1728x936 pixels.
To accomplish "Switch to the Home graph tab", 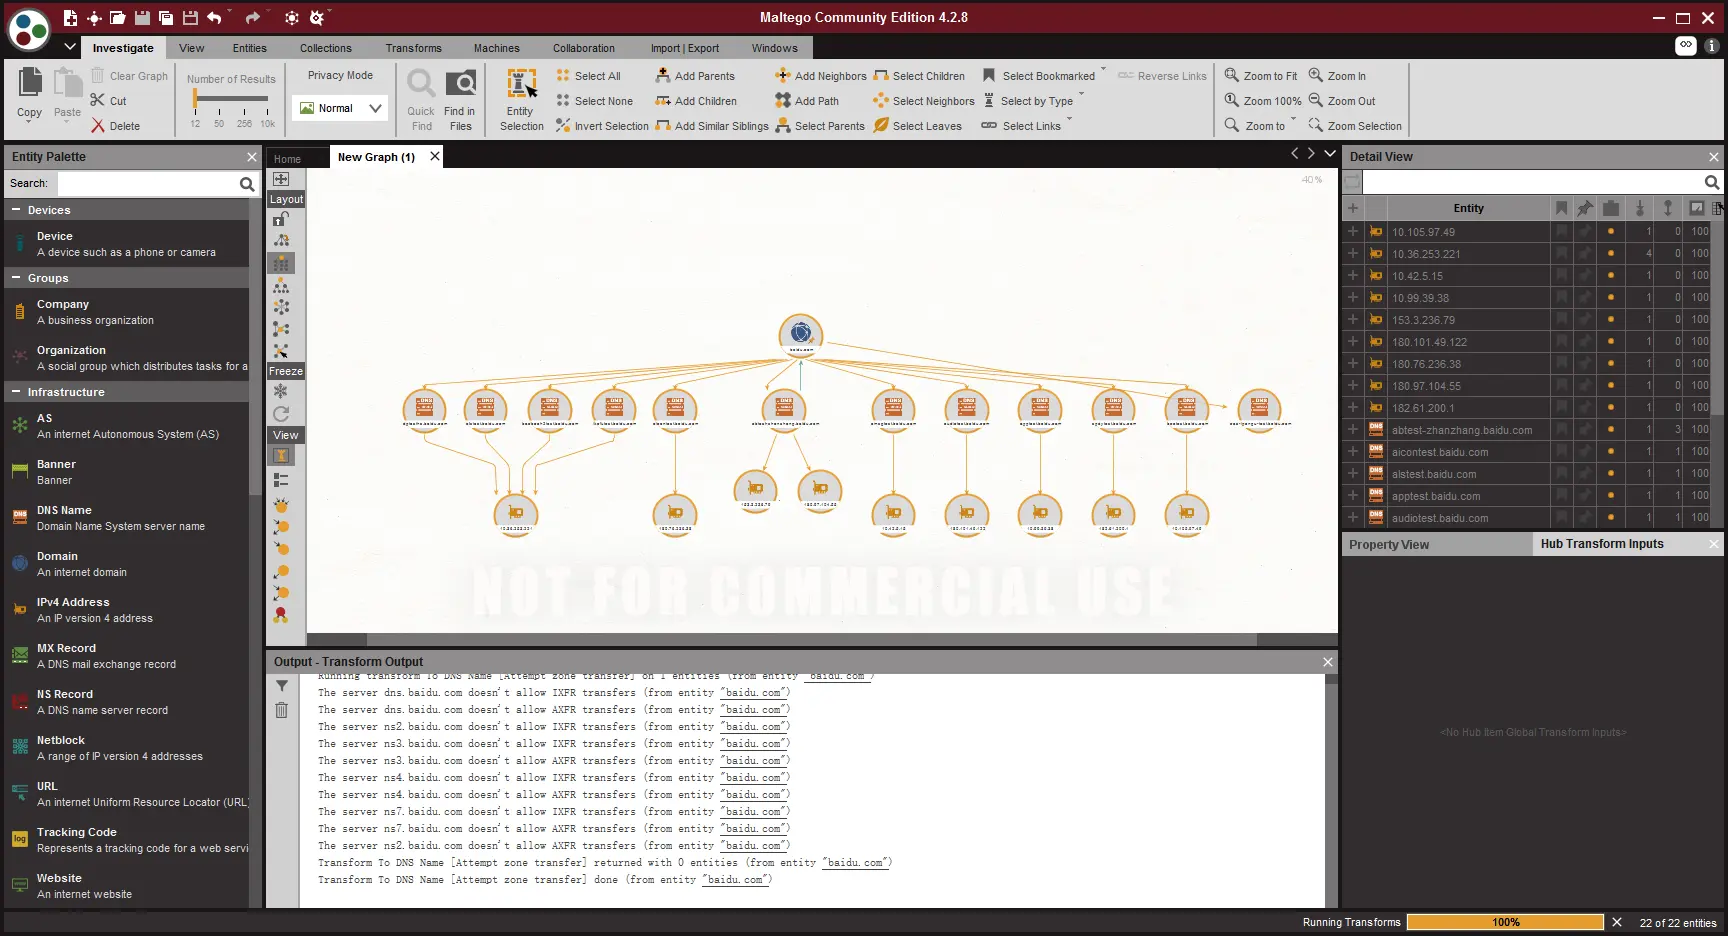I will [287, 159].
